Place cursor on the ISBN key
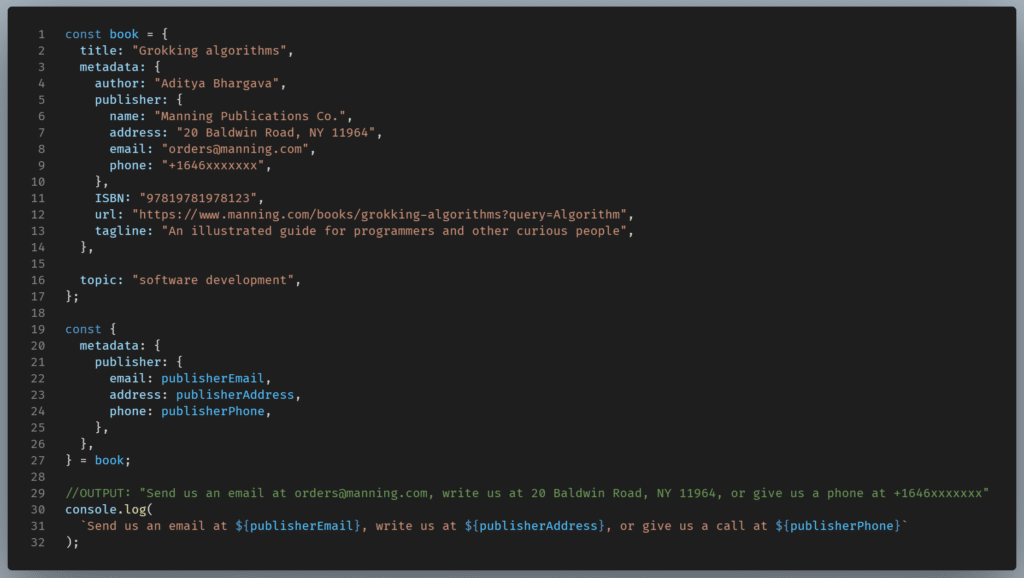 click(112, 198)
